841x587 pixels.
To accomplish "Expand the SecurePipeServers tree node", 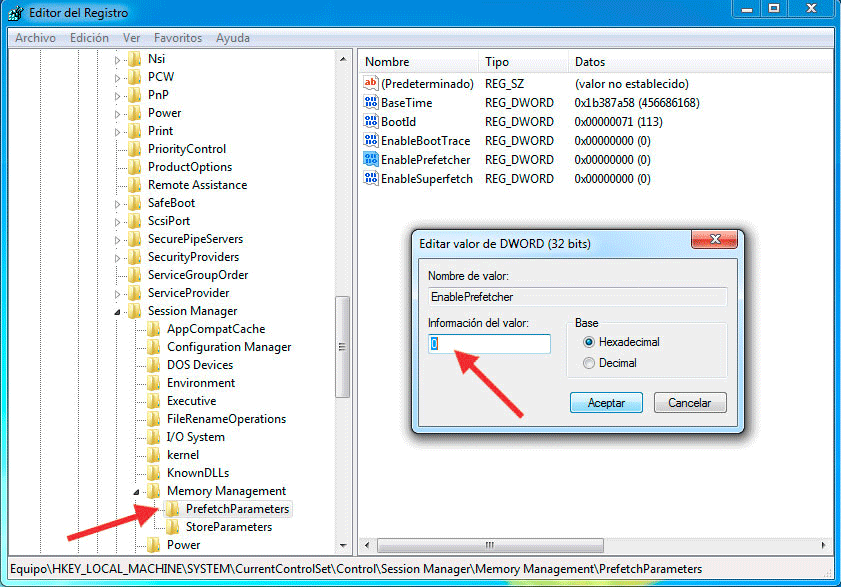I will [x=117, y=240].
